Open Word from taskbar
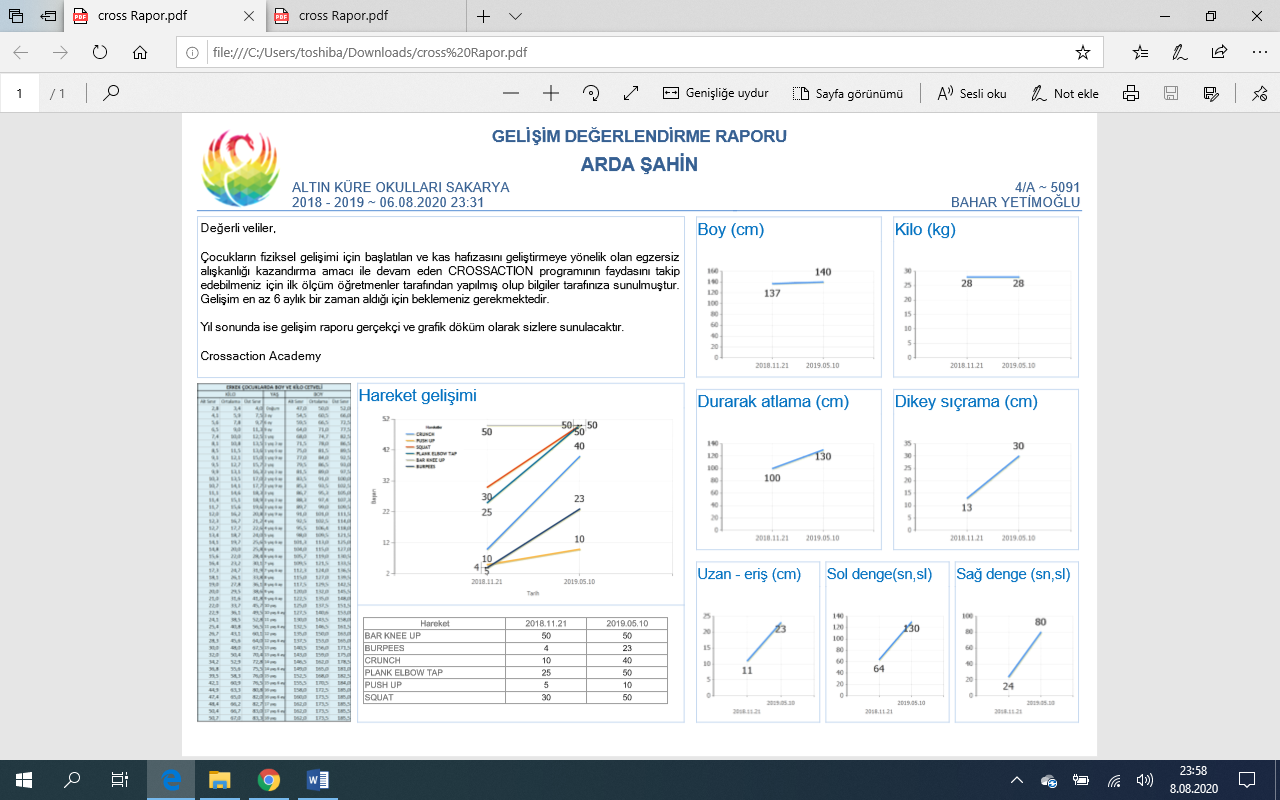 click(x=317, y=780)
